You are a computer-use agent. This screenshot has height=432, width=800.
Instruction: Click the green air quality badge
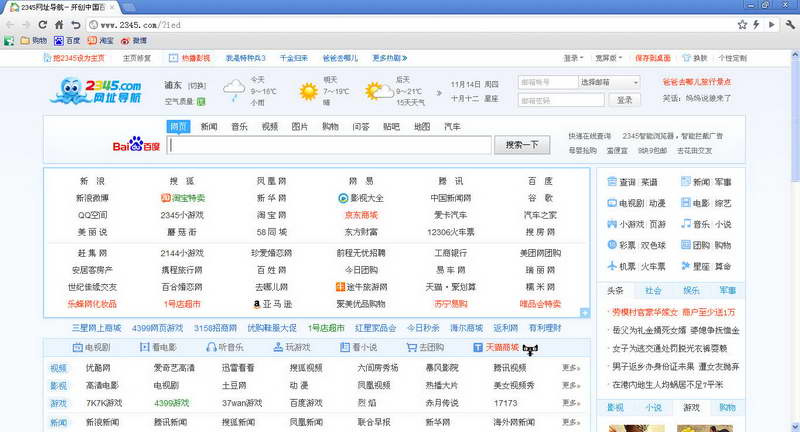(201, 101)
